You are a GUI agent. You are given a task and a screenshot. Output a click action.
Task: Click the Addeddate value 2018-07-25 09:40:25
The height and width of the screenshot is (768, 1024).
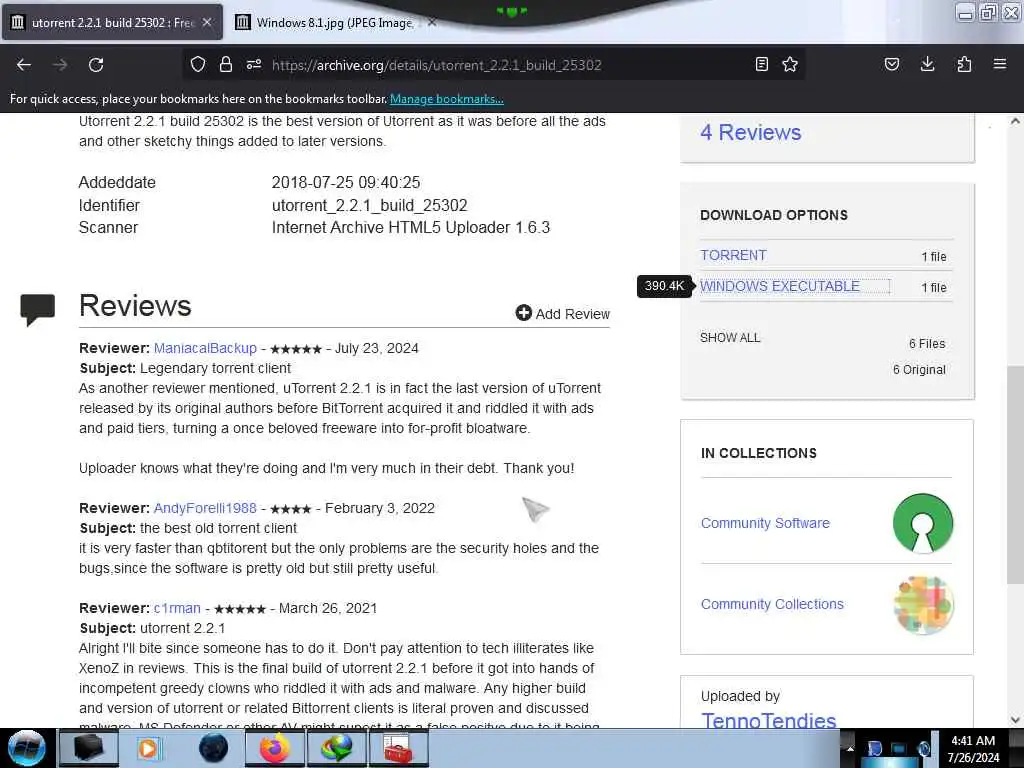click(x=346, y=182)
